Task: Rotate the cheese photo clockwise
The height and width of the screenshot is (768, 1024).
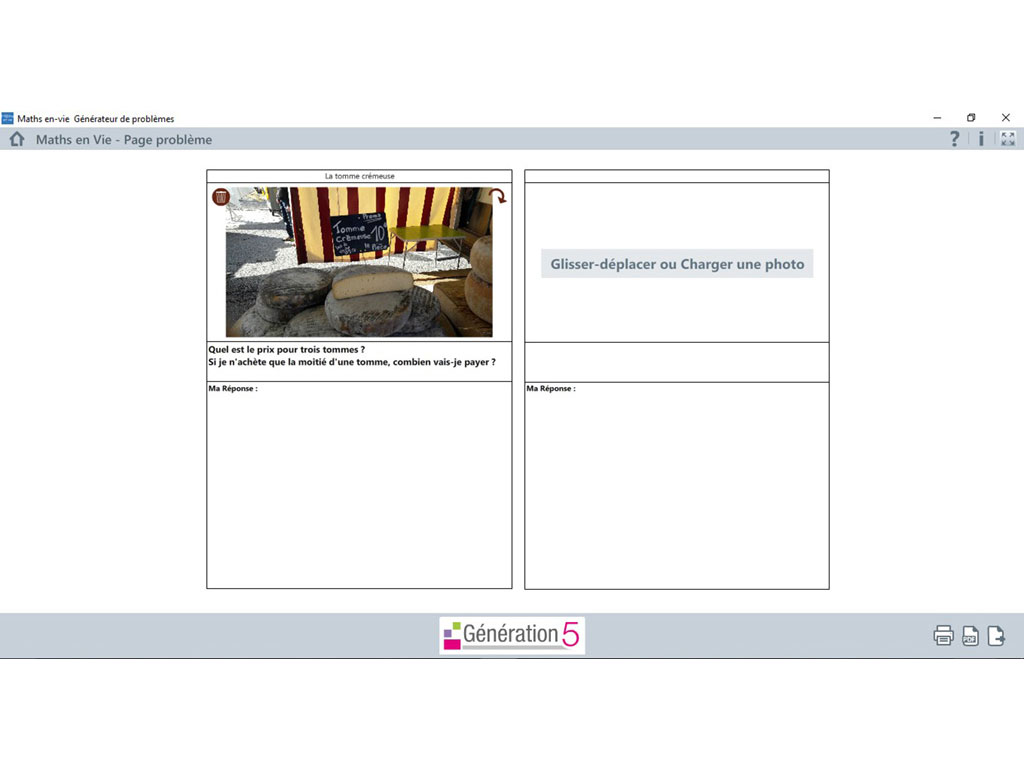Action: pos(498,197)
